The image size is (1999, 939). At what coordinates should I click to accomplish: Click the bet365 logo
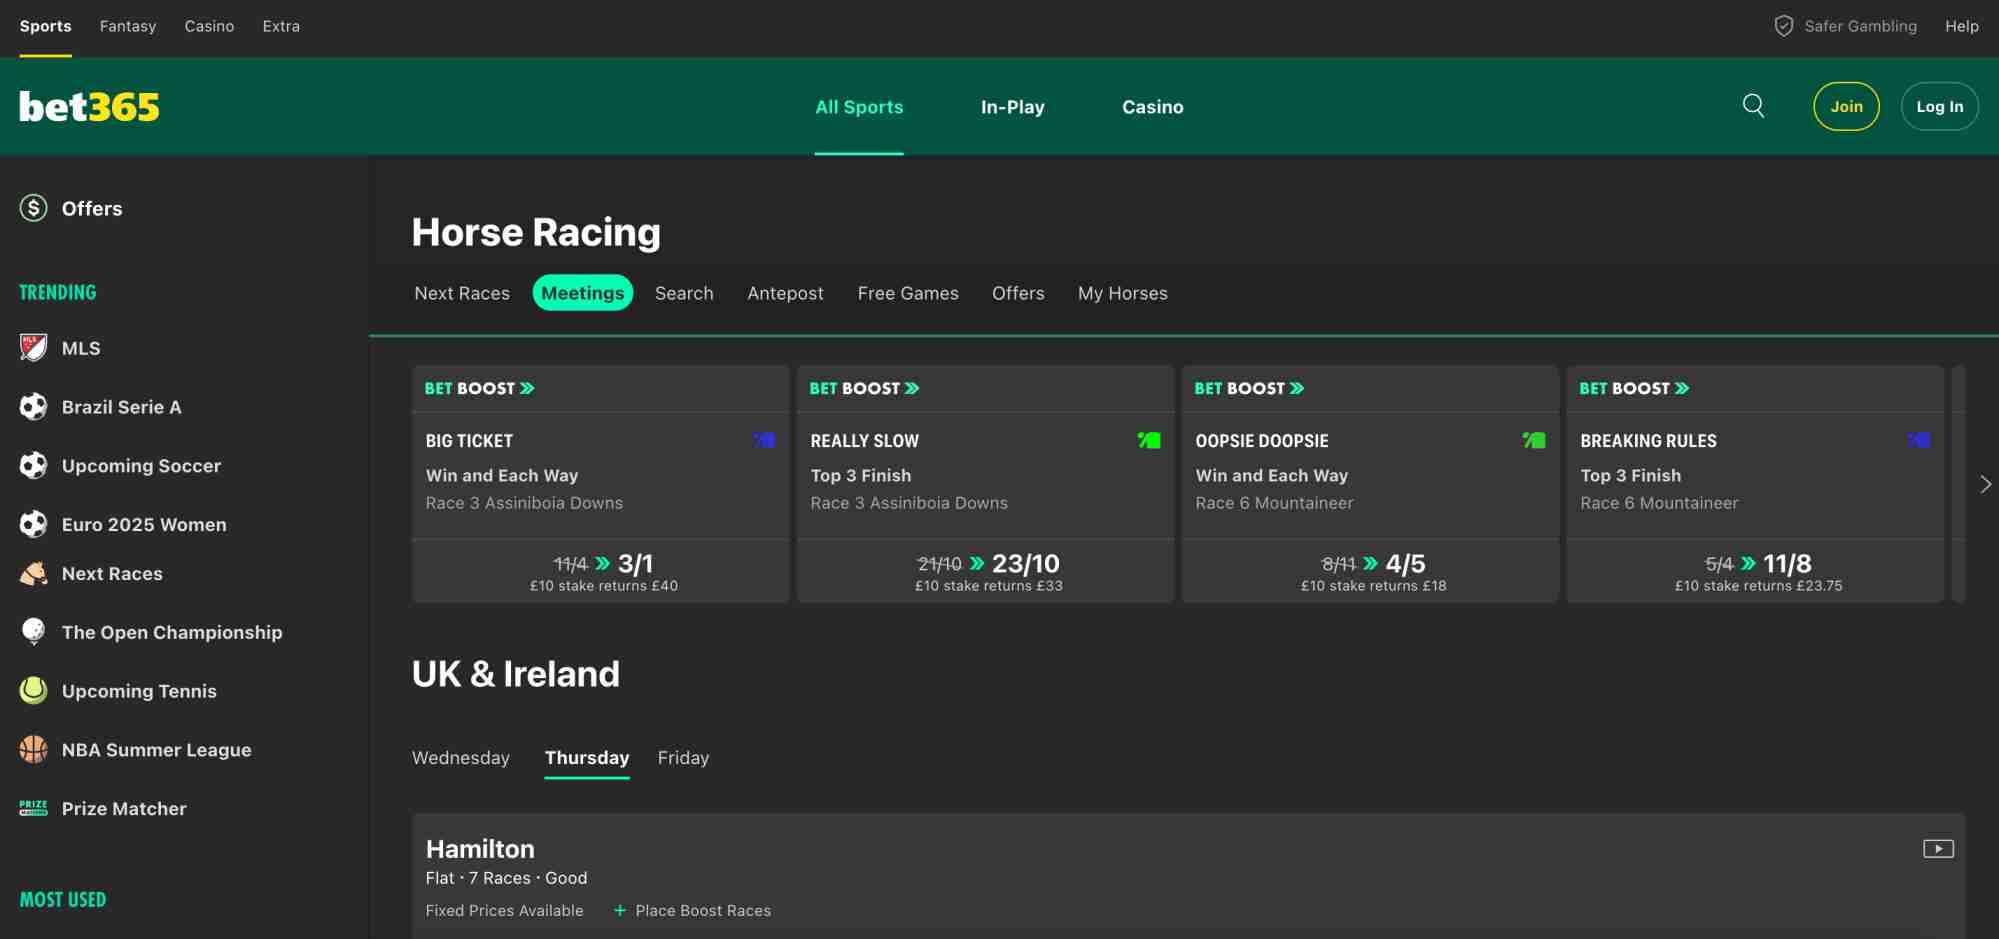[x=89, y=106]
